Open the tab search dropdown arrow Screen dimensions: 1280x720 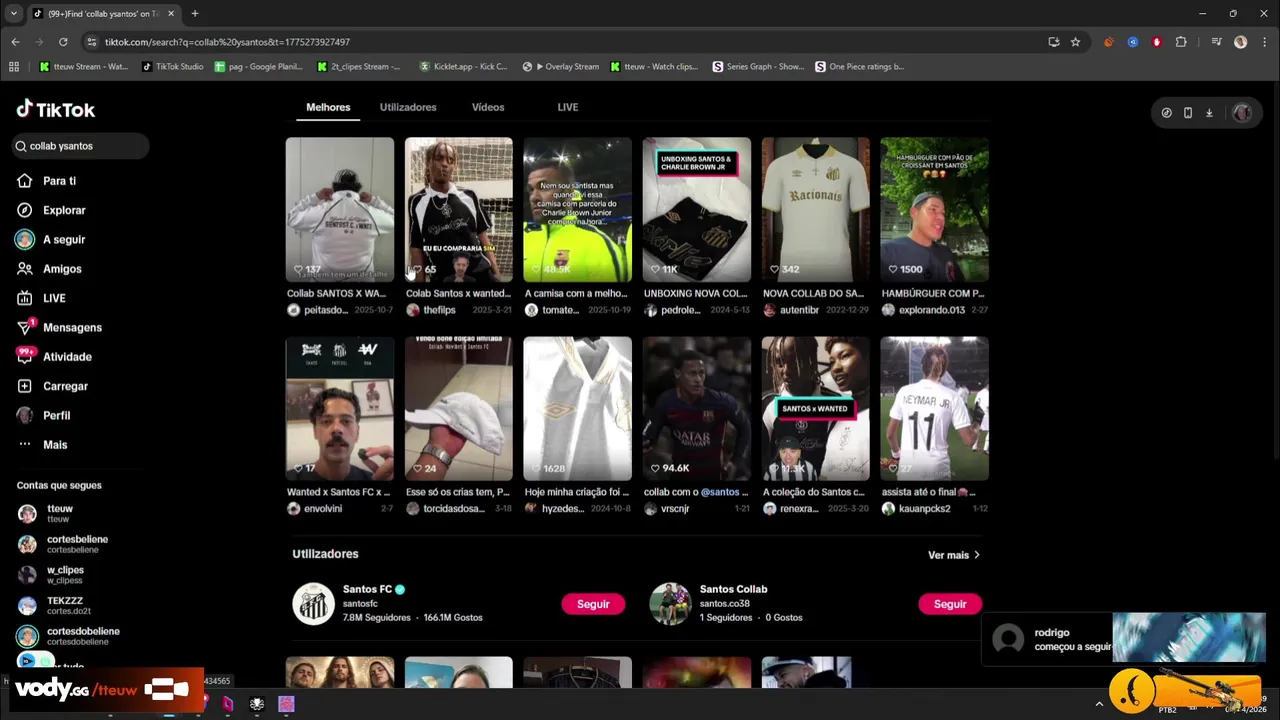(x=14, y=14)
